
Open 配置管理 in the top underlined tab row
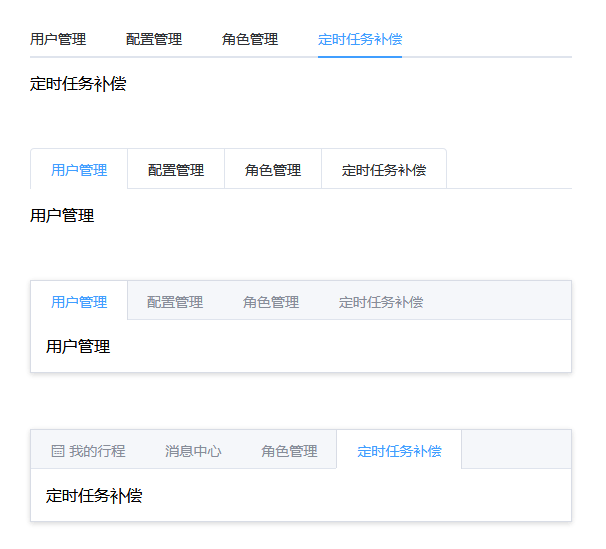(x=154, y=40)
